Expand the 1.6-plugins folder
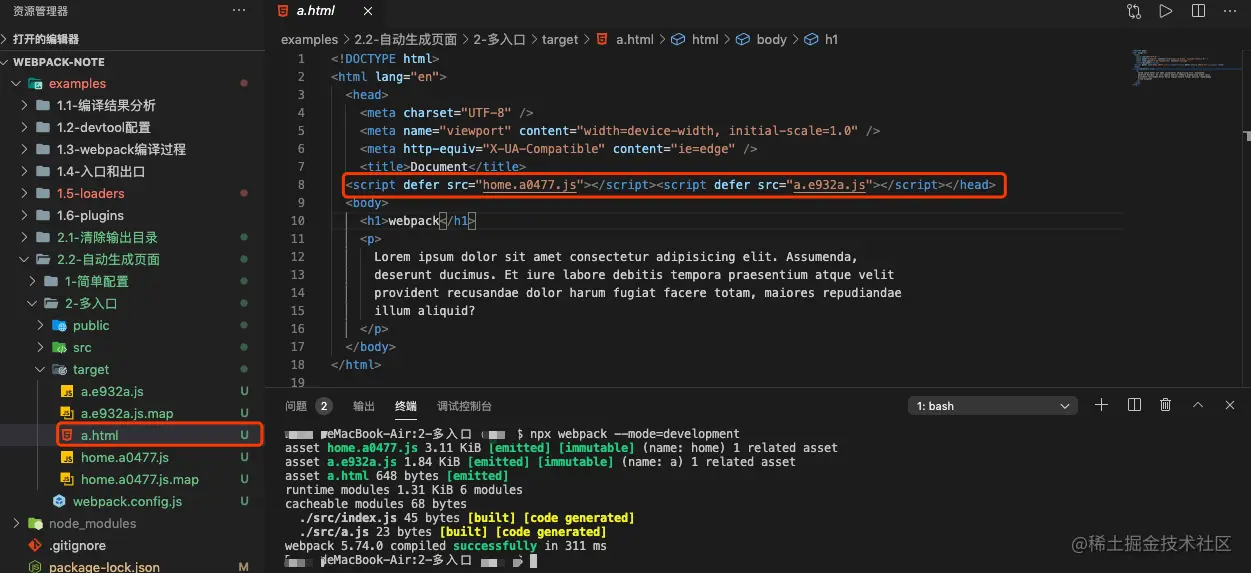Viewport: 1251px width, 573px height. (x=90, y=215)
